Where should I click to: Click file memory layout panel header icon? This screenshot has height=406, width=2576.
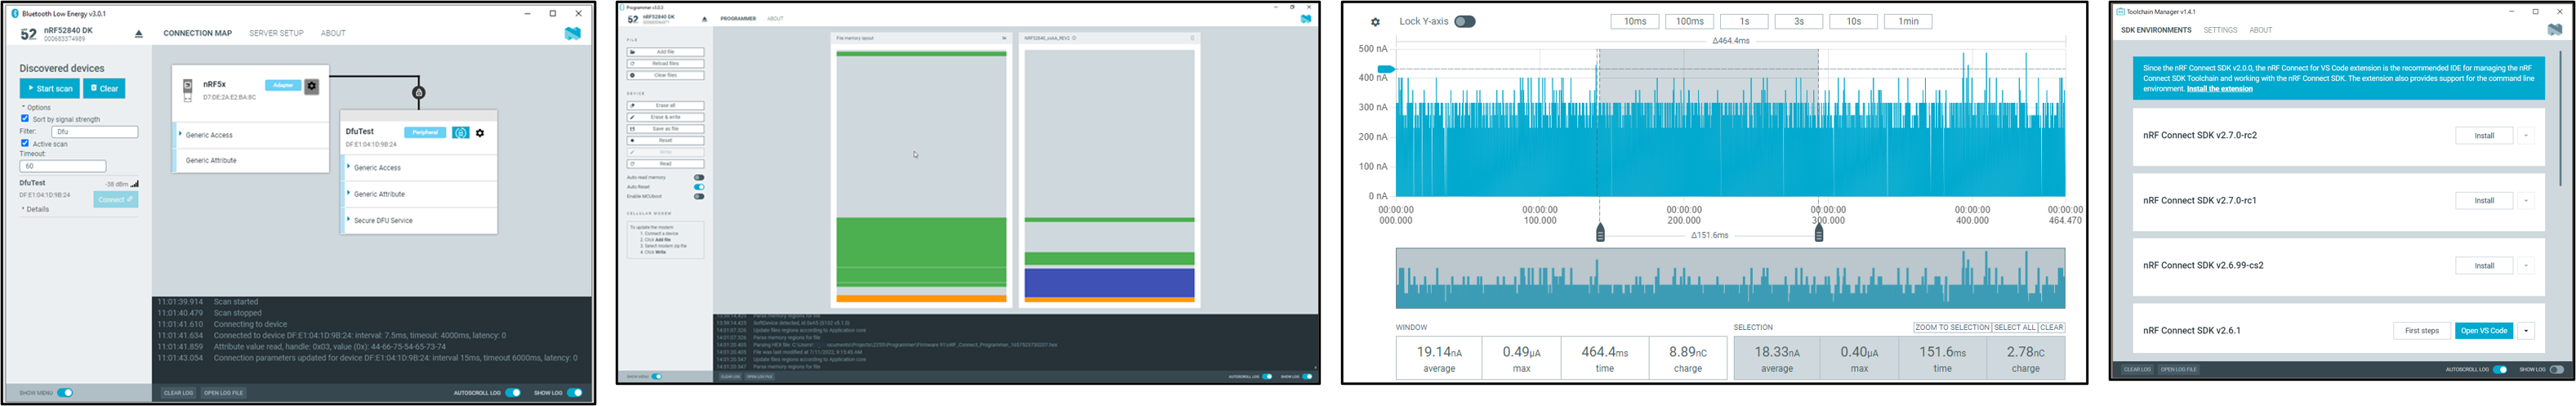point(1004,38)
